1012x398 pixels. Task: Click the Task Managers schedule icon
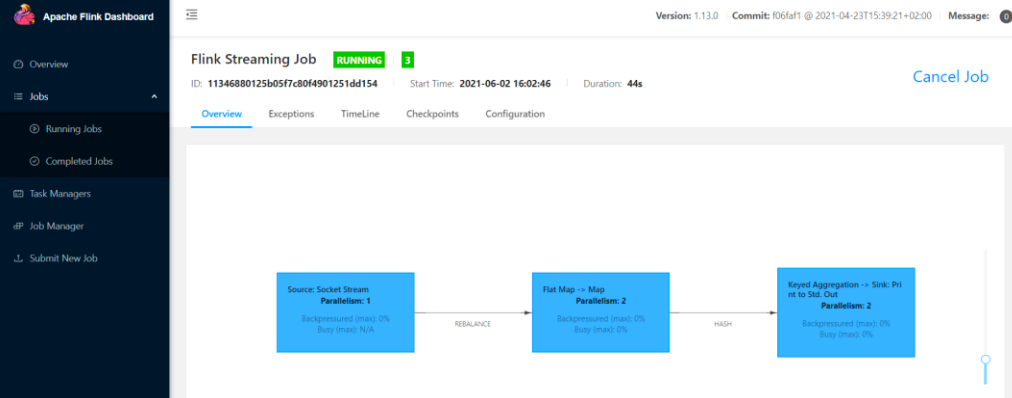[x=18, y=194]
